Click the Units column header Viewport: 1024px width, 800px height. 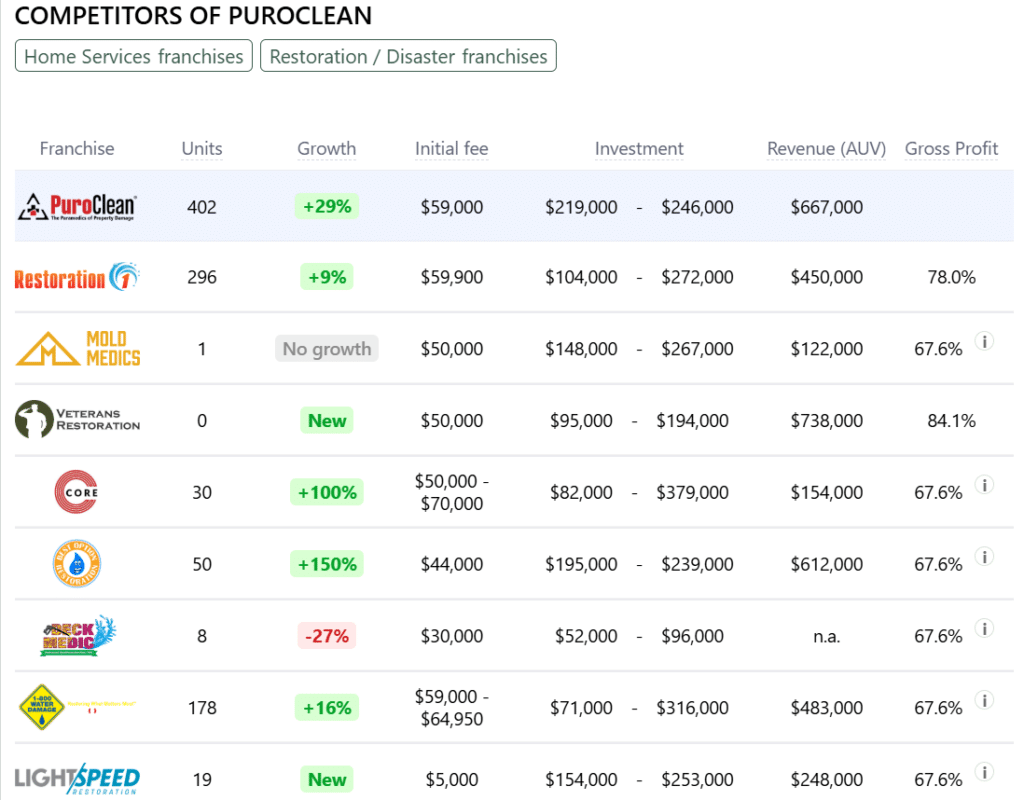click(202, 149)
